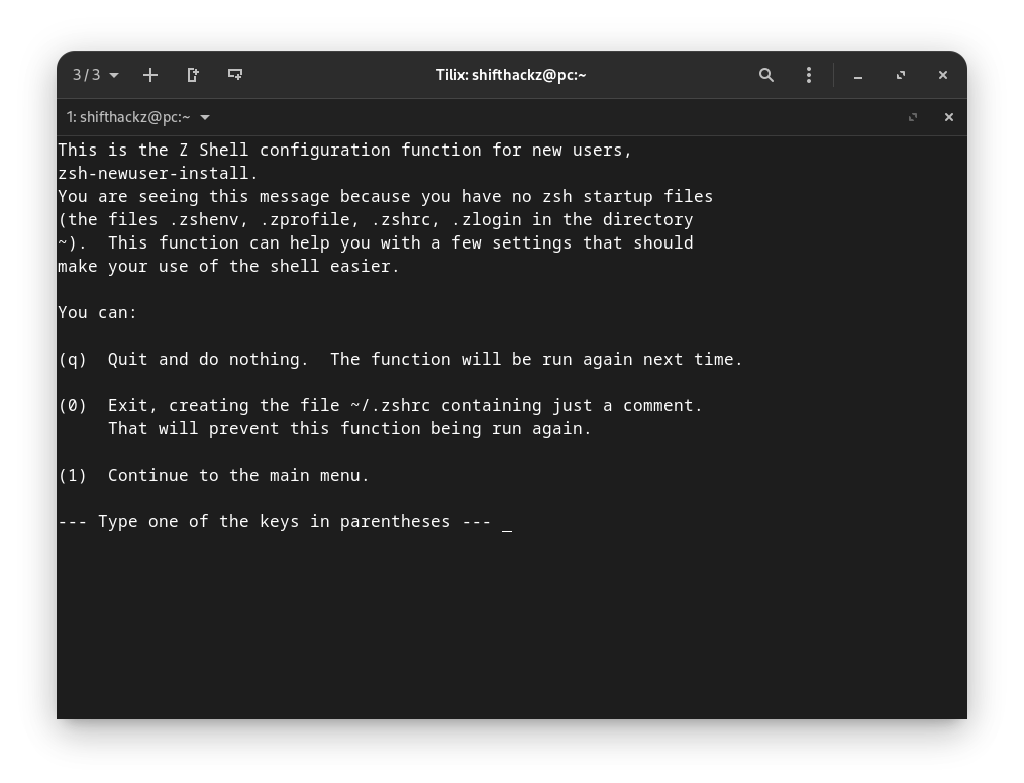1024x783 pixels.
Task: Restore the Tilix window size
Action: (x=900, y=75)
